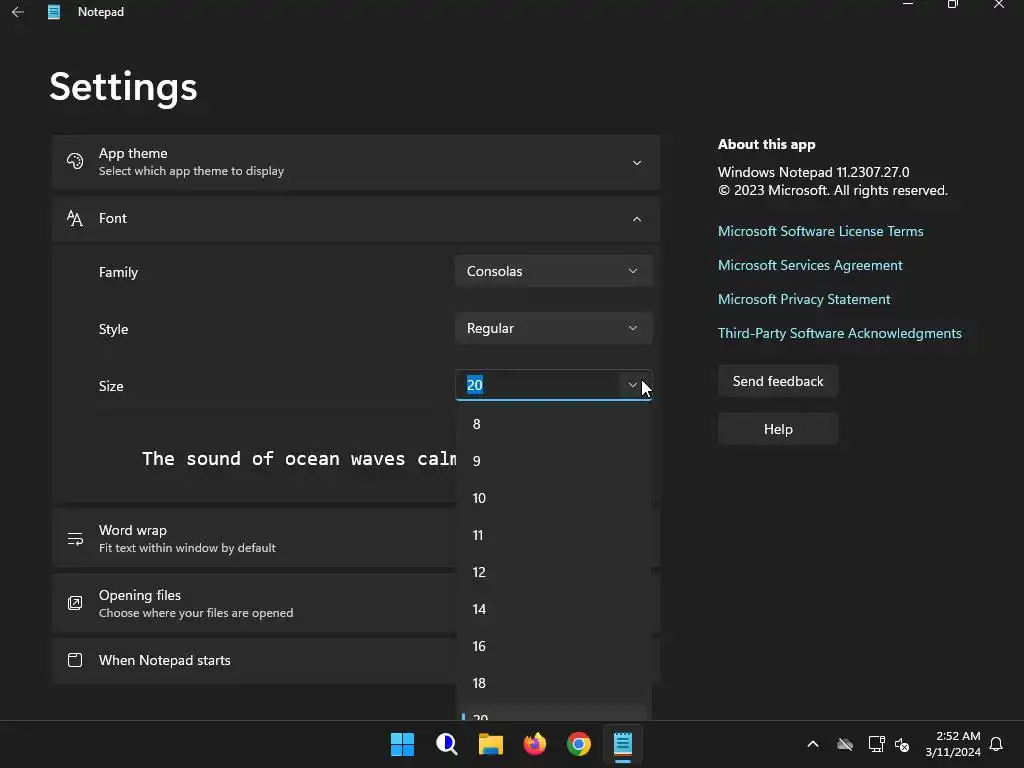Click the font Size input field
The width and height of the screenshot is (1024, 768).
point(540,385)
